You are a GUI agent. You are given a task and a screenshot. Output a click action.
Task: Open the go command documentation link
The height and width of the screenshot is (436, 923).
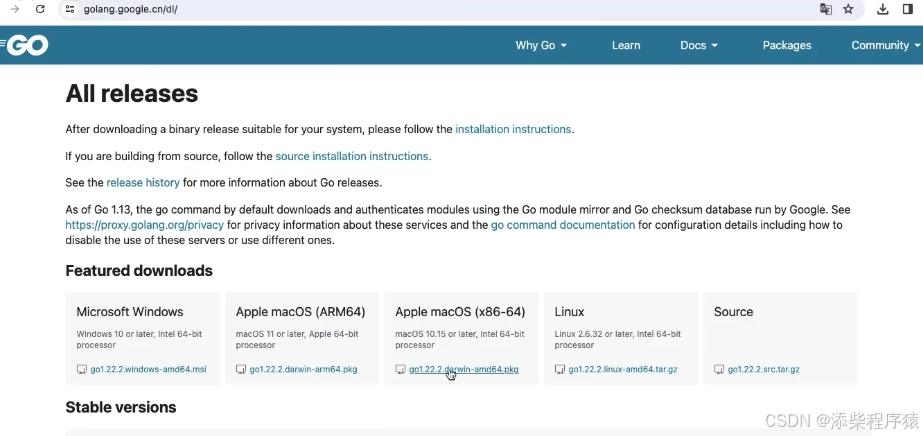pos(563,225)
